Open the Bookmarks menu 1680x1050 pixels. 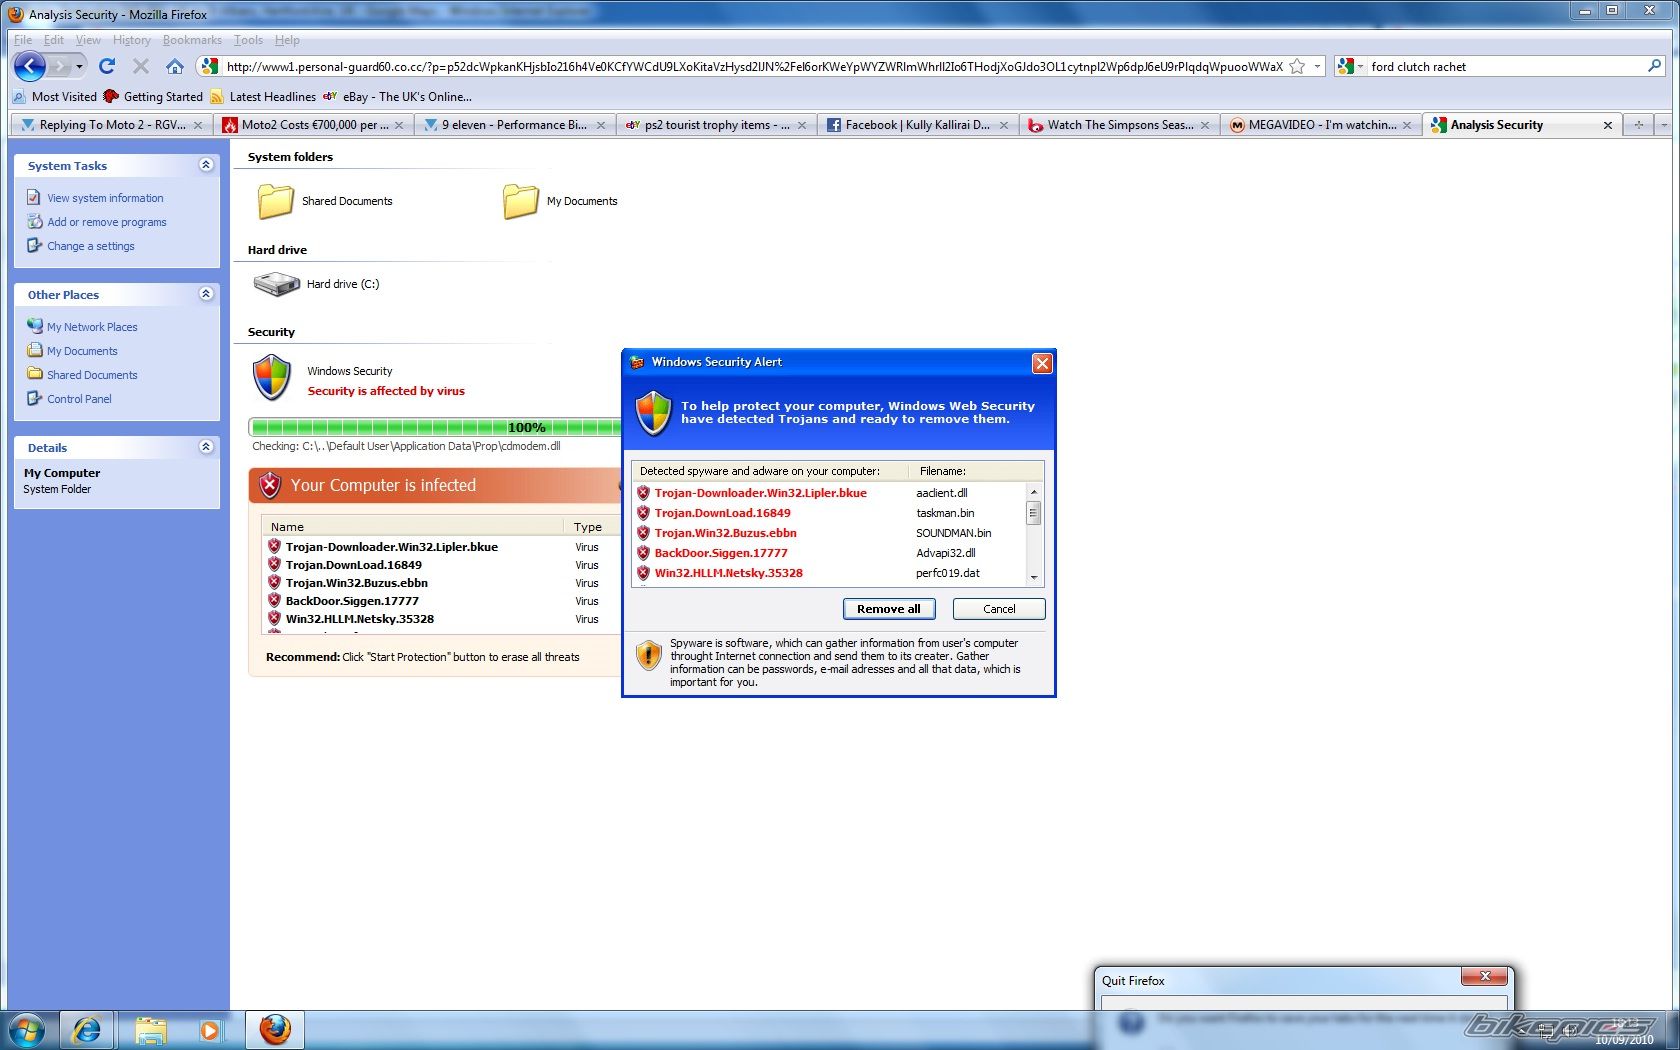coord(192,40)
